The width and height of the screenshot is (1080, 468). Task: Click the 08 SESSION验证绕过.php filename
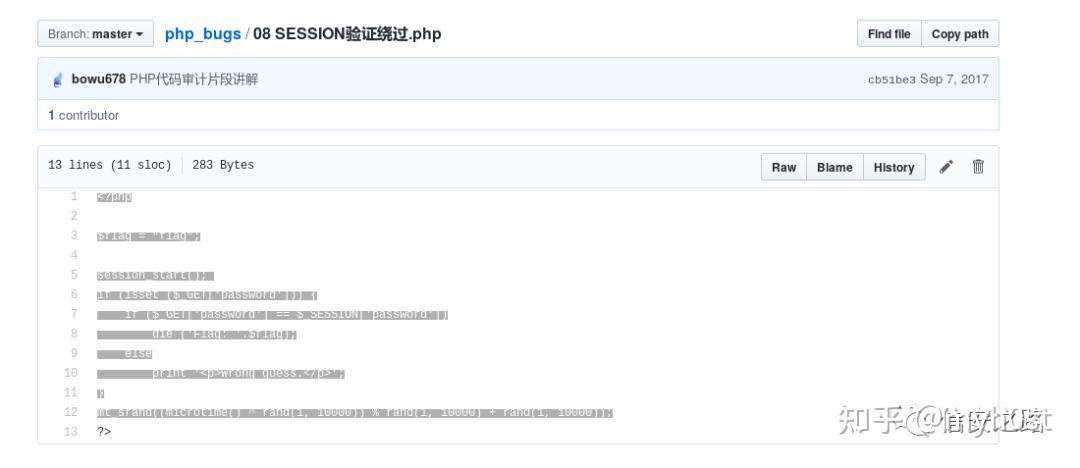(x=347, y=34)
